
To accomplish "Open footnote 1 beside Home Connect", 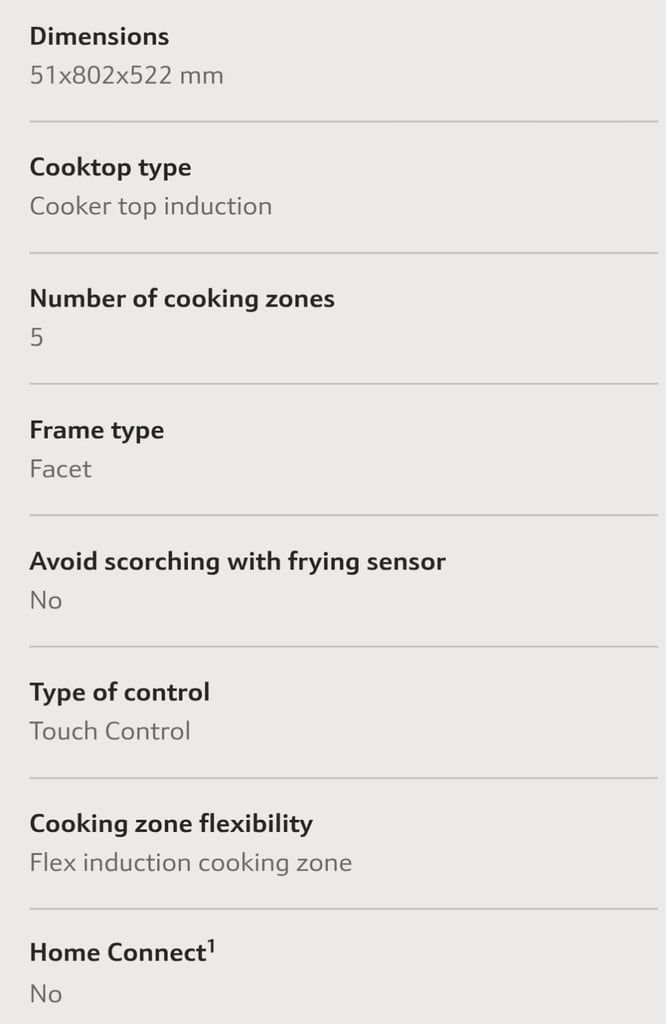I will [x=211, y=946].
